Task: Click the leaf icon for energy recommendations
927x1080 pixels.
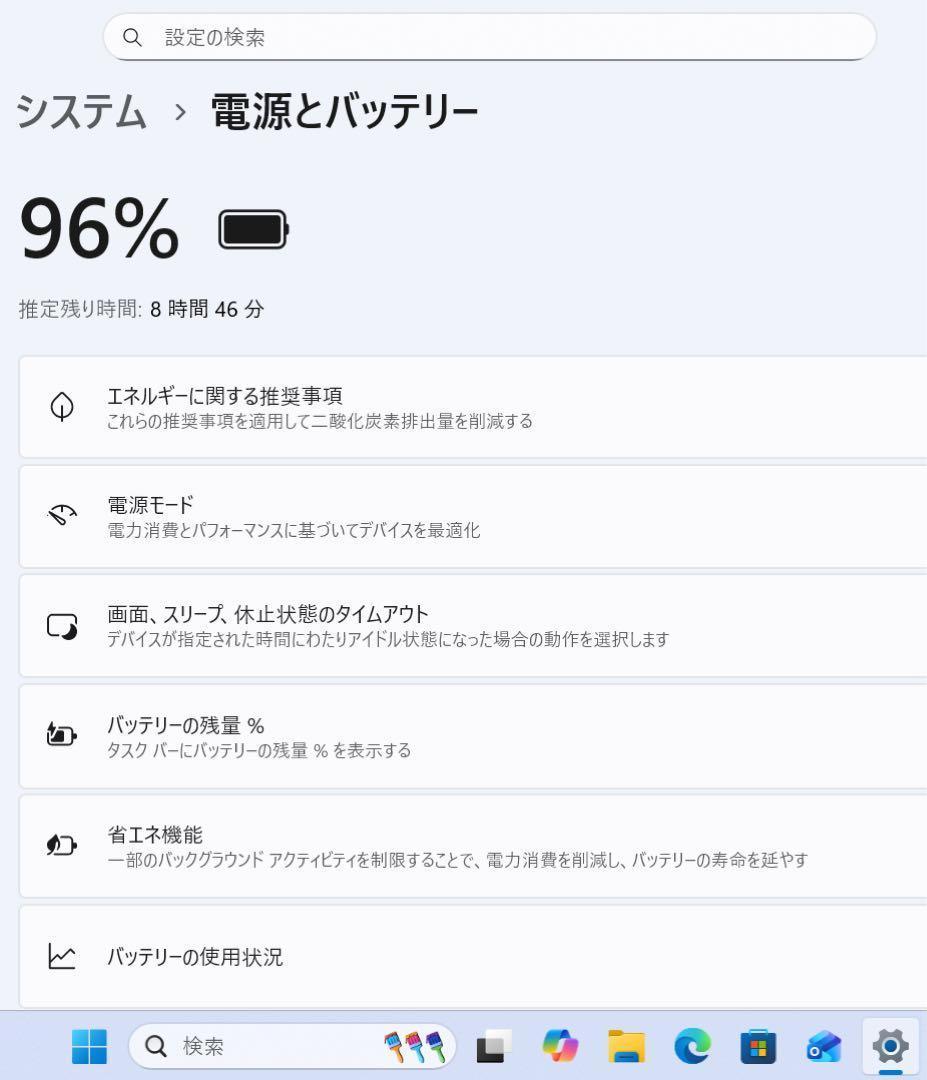Action: 62,407
